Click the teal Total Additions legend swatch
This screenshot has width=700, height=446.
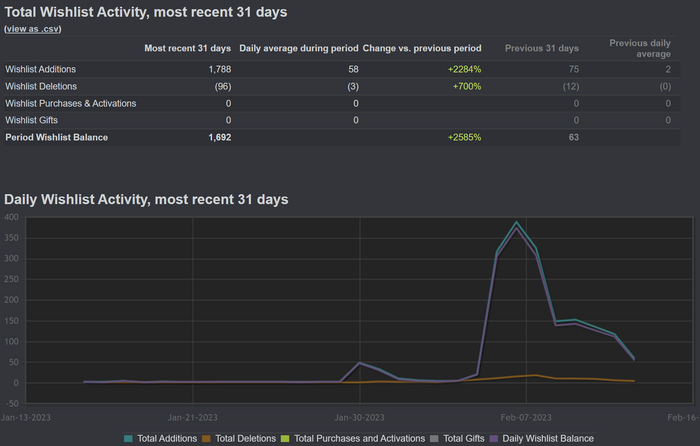coord(128,438)
